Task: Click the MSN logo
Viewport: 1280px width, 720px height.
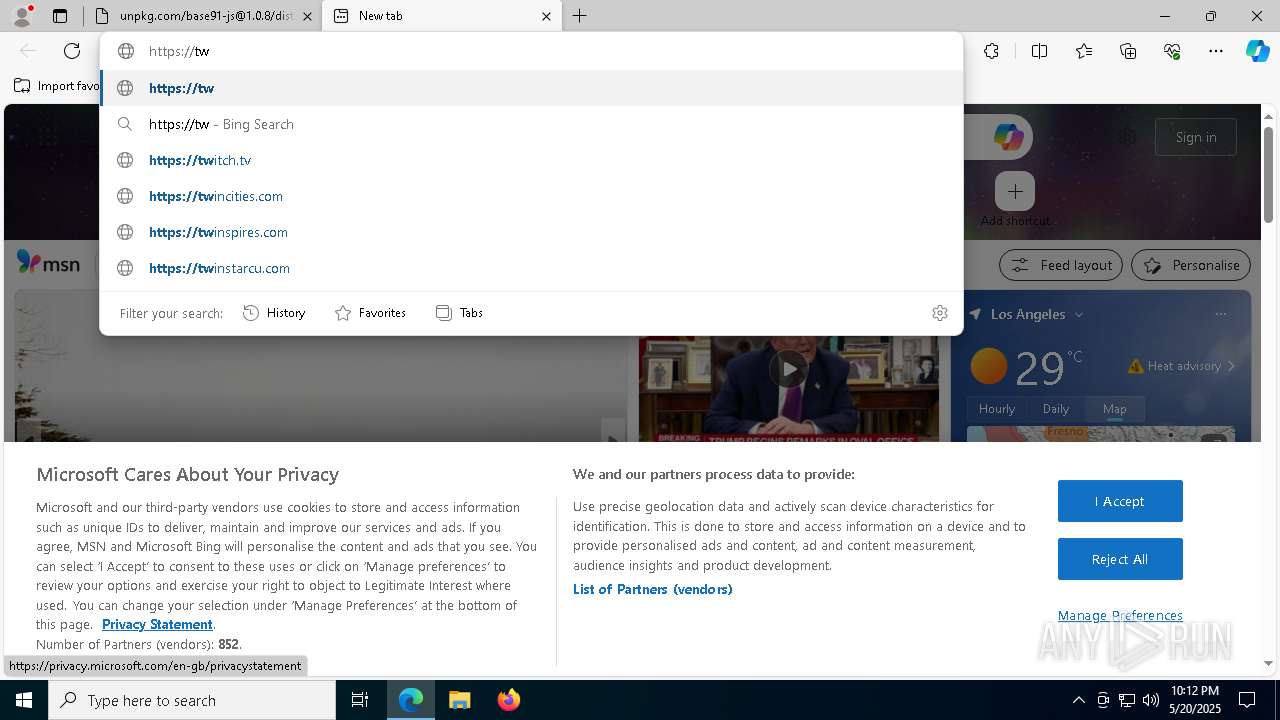Action: 48,264
